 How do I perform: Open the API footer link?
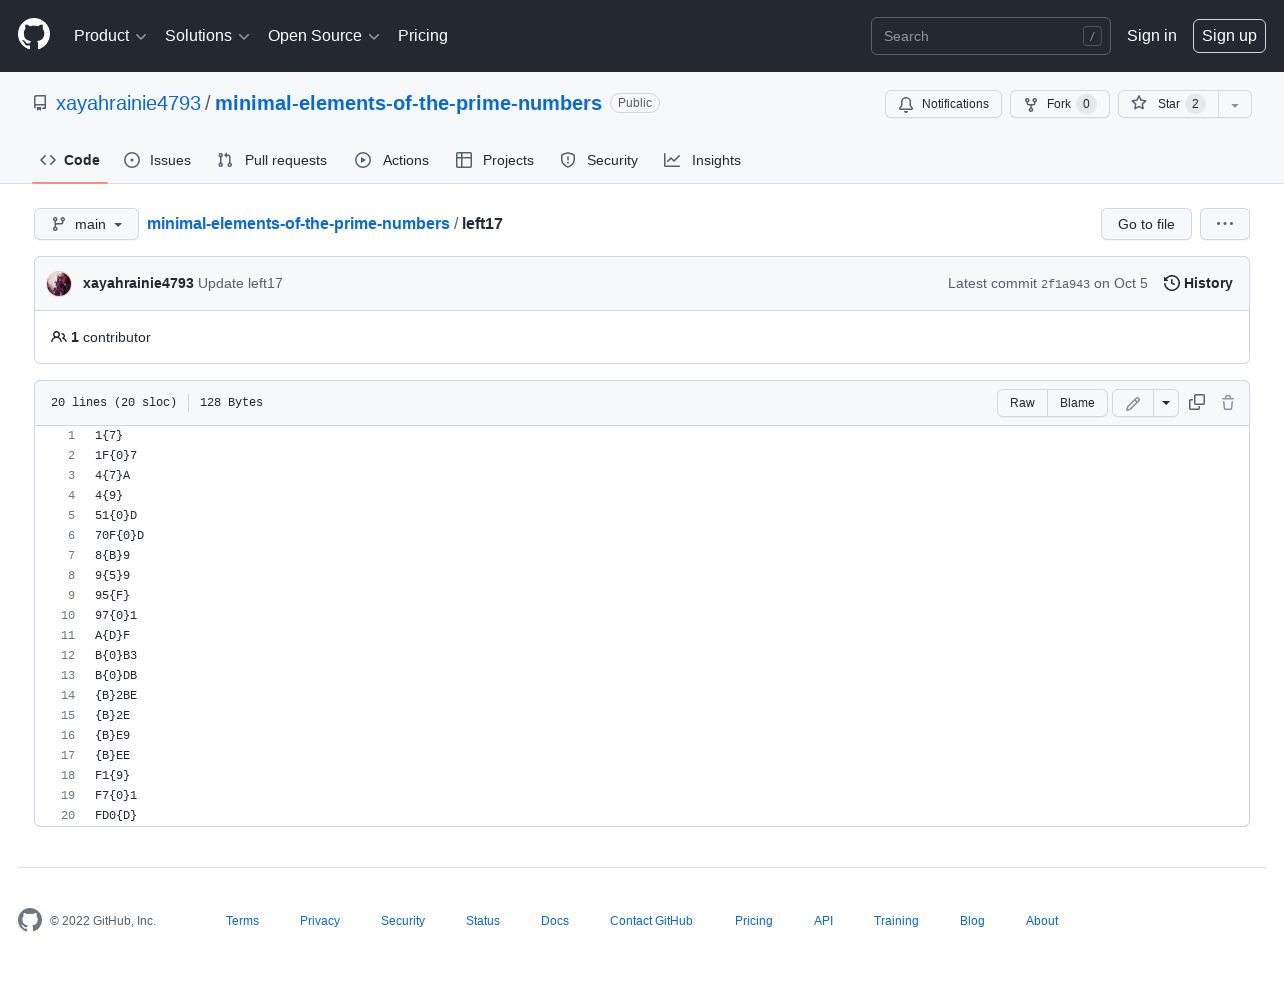[x=823, y=921]
